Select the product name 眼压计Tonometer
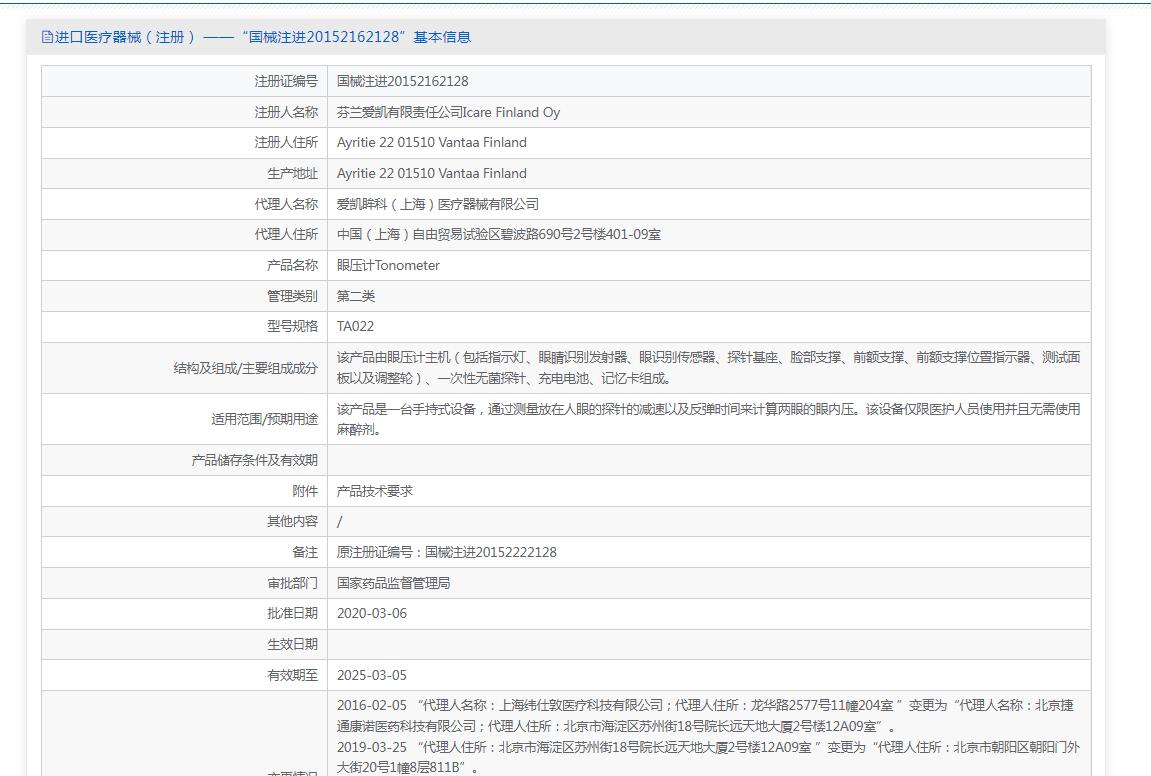 [388, 265]
